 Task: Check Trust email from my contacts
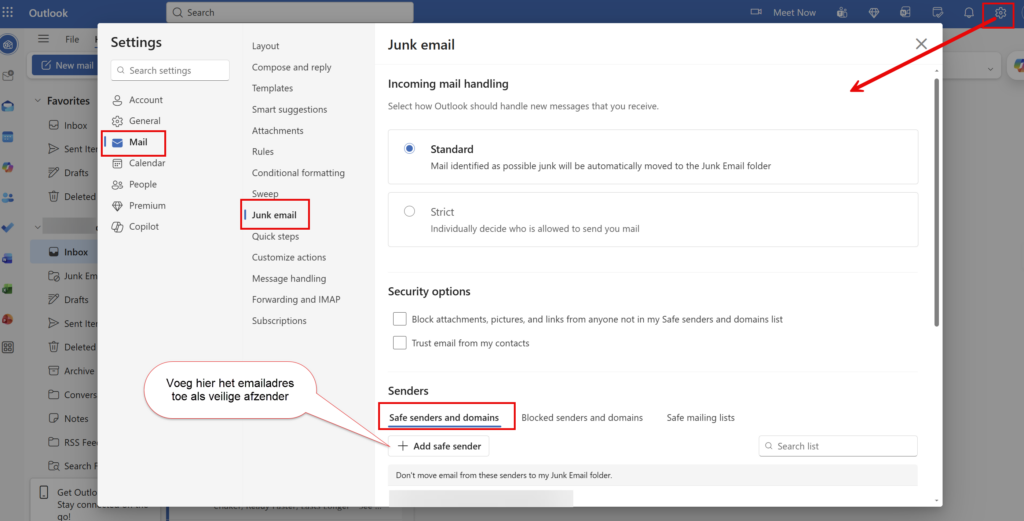point(400,343)
